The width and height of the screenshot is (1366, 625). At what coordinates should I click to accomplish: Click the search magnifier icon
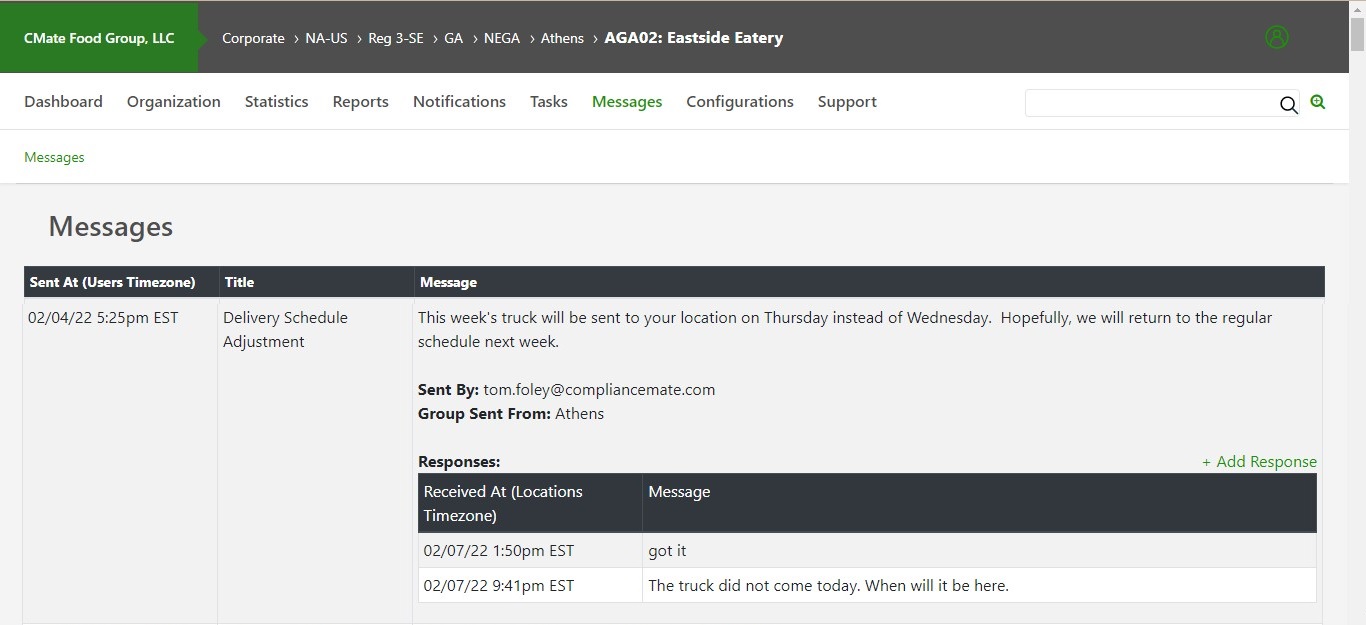tap(1288, 105)
